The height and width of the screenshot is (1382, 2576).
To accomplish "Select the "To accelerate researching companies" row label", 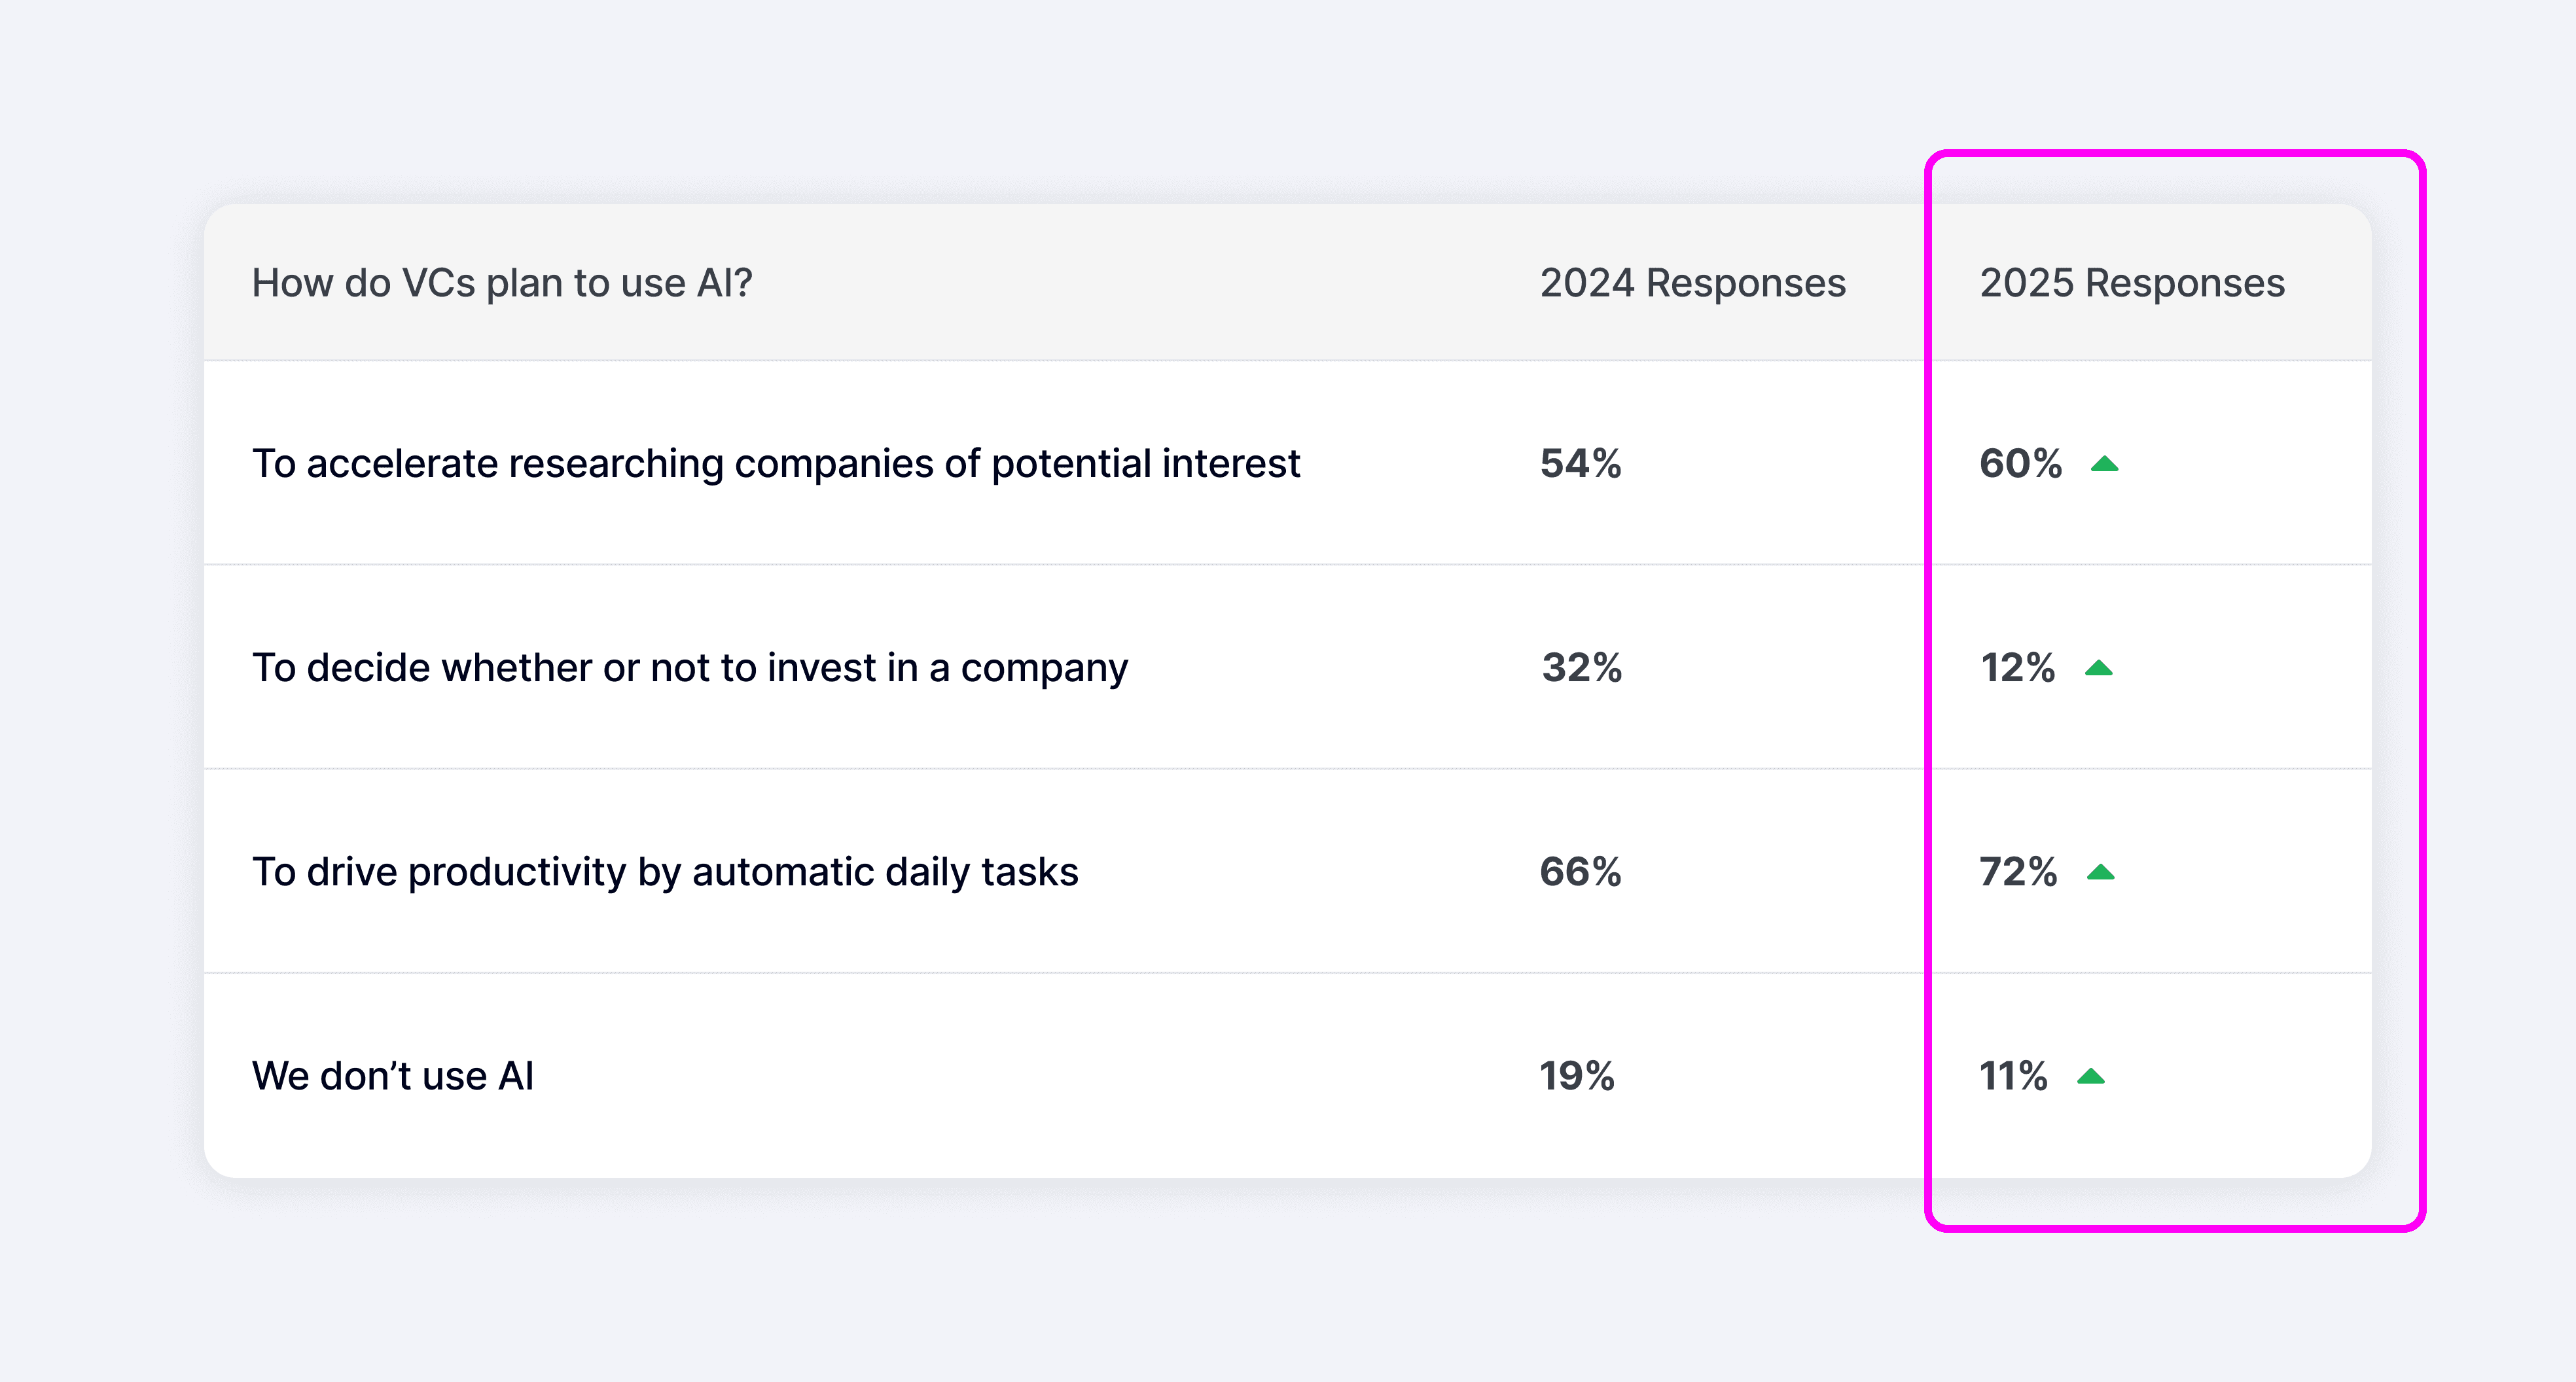I will (x=776, y=464).
